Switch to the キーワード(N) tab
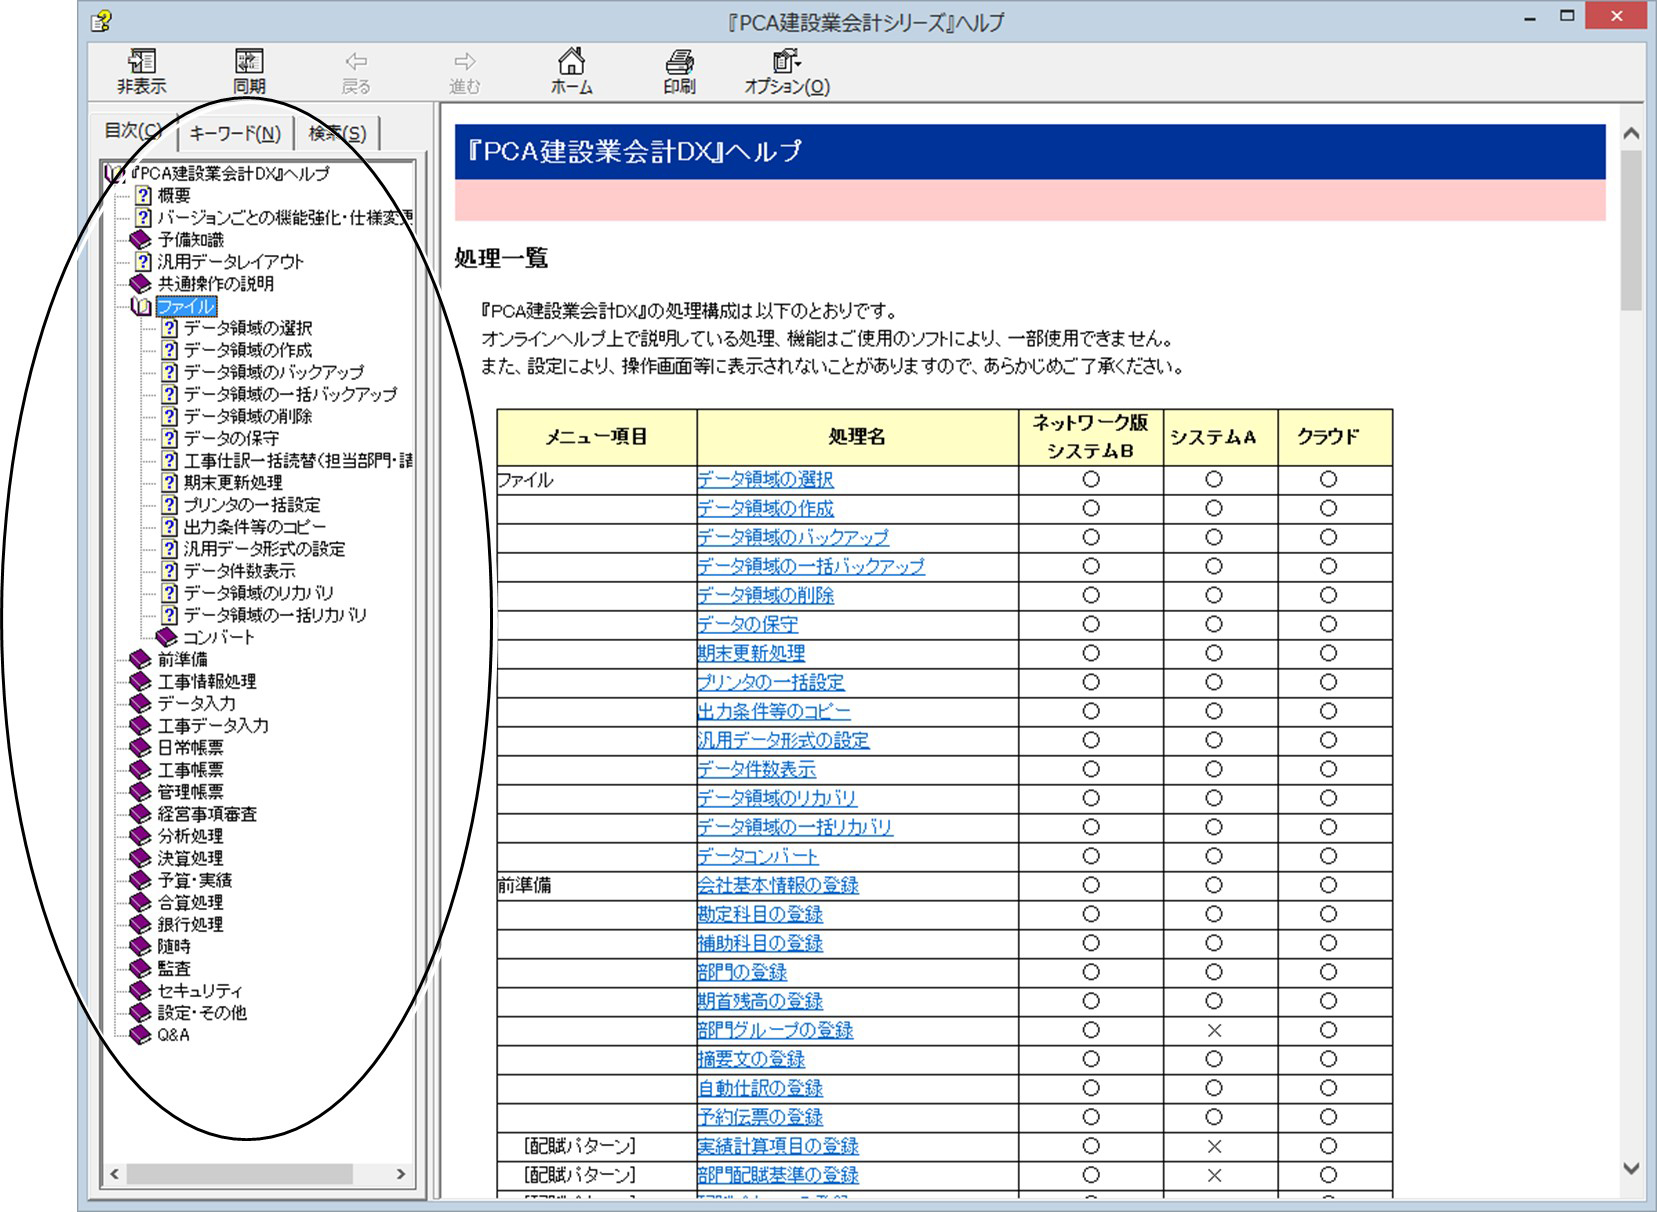 pos(235,132)
